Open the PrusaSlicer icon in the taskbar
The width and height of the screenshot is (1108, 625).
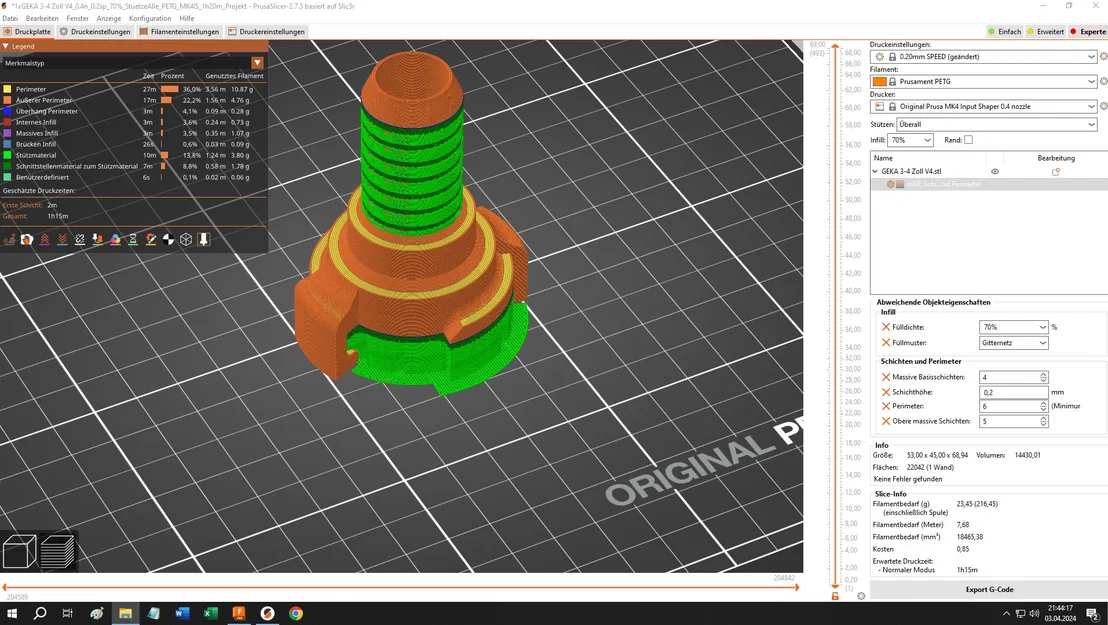[x=267, y=613]
